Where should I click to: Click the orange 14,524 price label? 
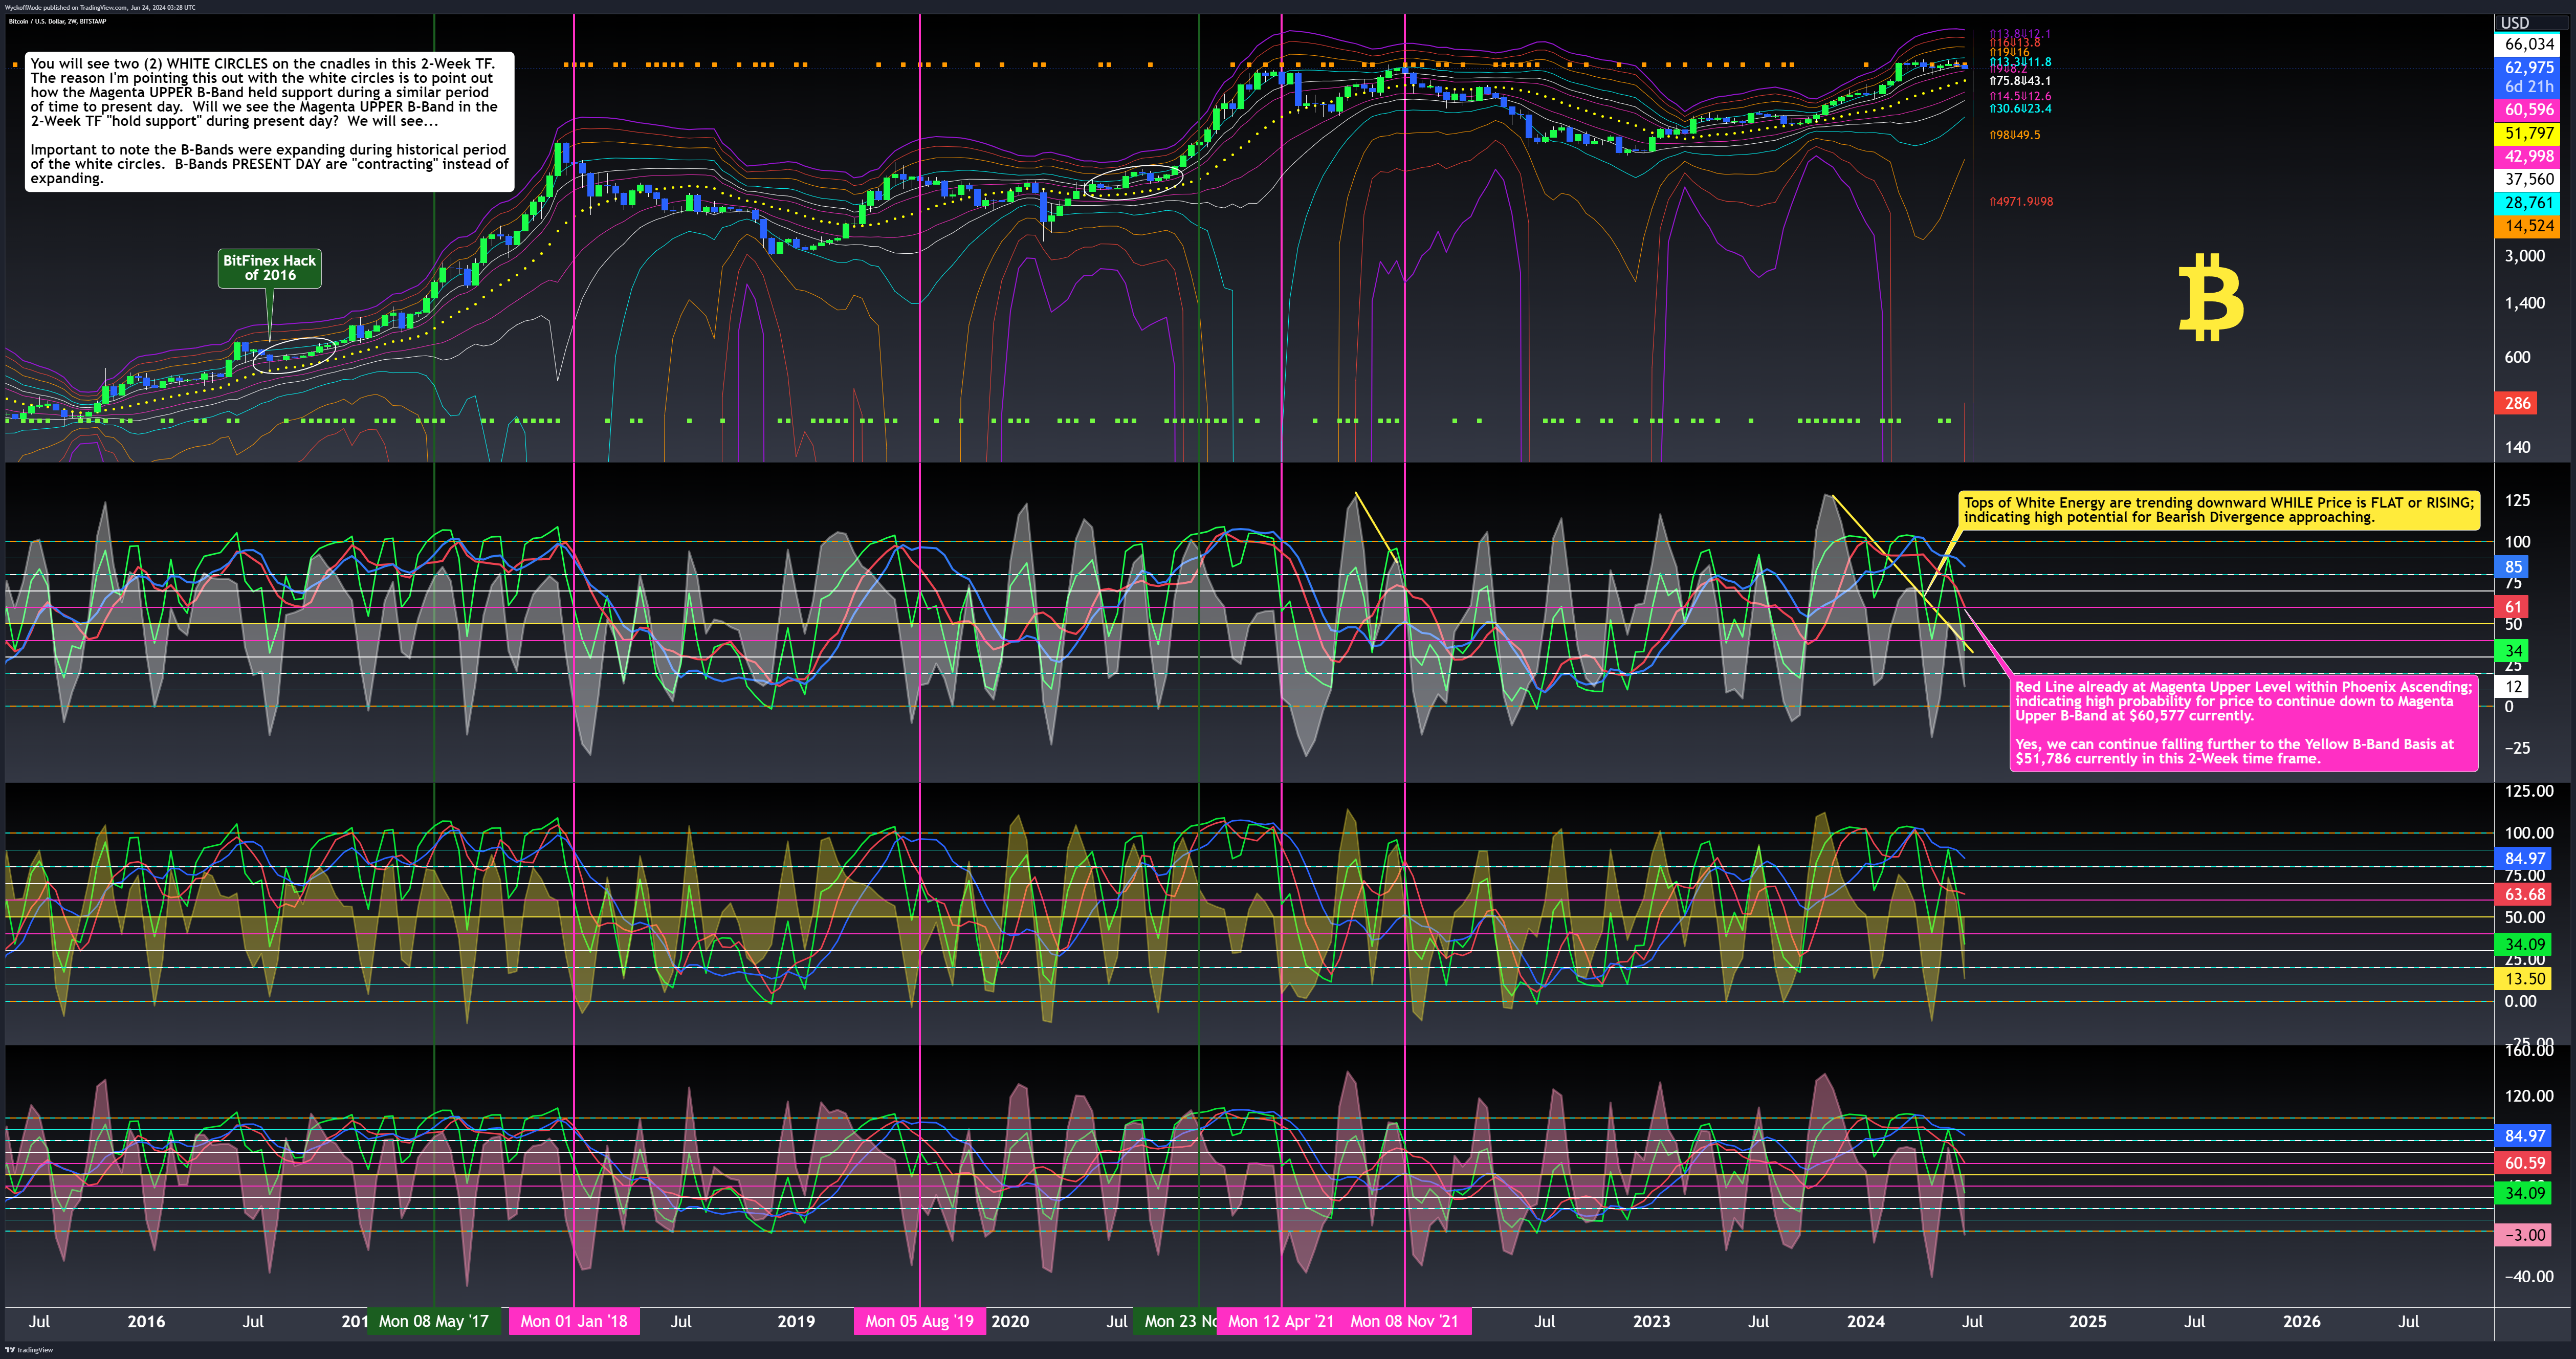2528,226
